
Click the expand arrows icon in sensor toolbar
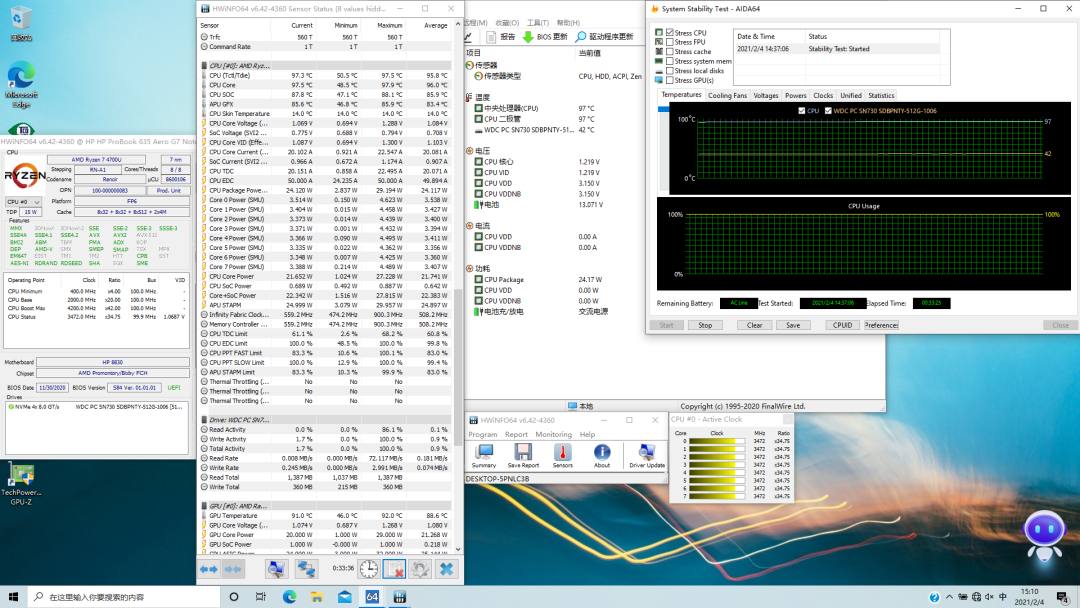pyautogui.click(x=208, y=568)
